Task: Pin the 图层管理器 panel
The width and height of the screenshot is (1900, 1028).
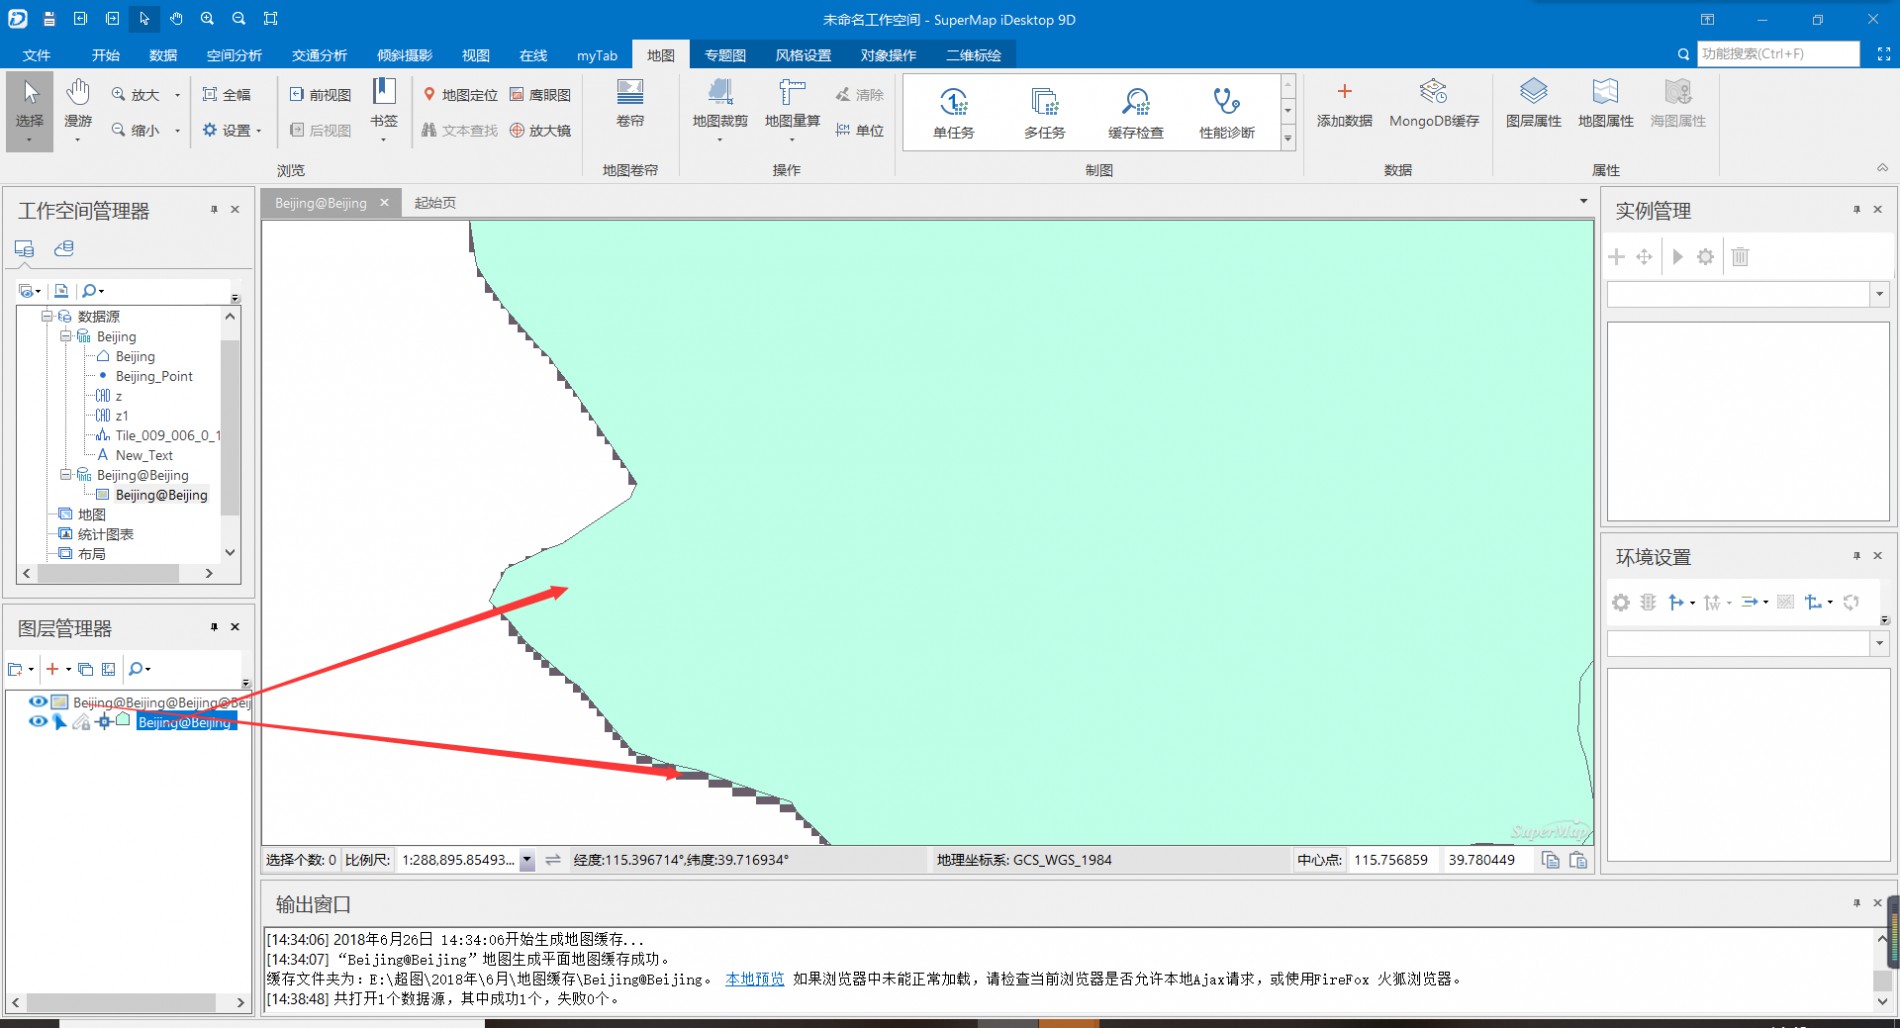Action: (x=214, y=627)
